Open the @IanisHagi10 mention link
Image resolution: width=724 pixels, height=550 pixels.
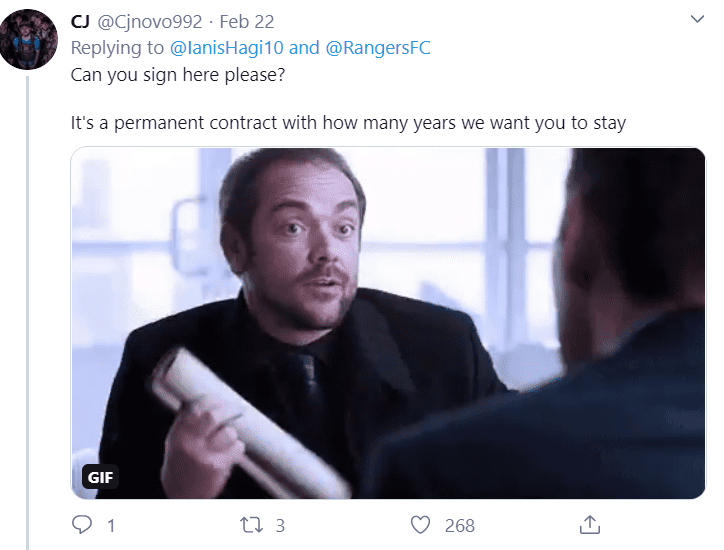pyautogui.click(x=226, y=48)
